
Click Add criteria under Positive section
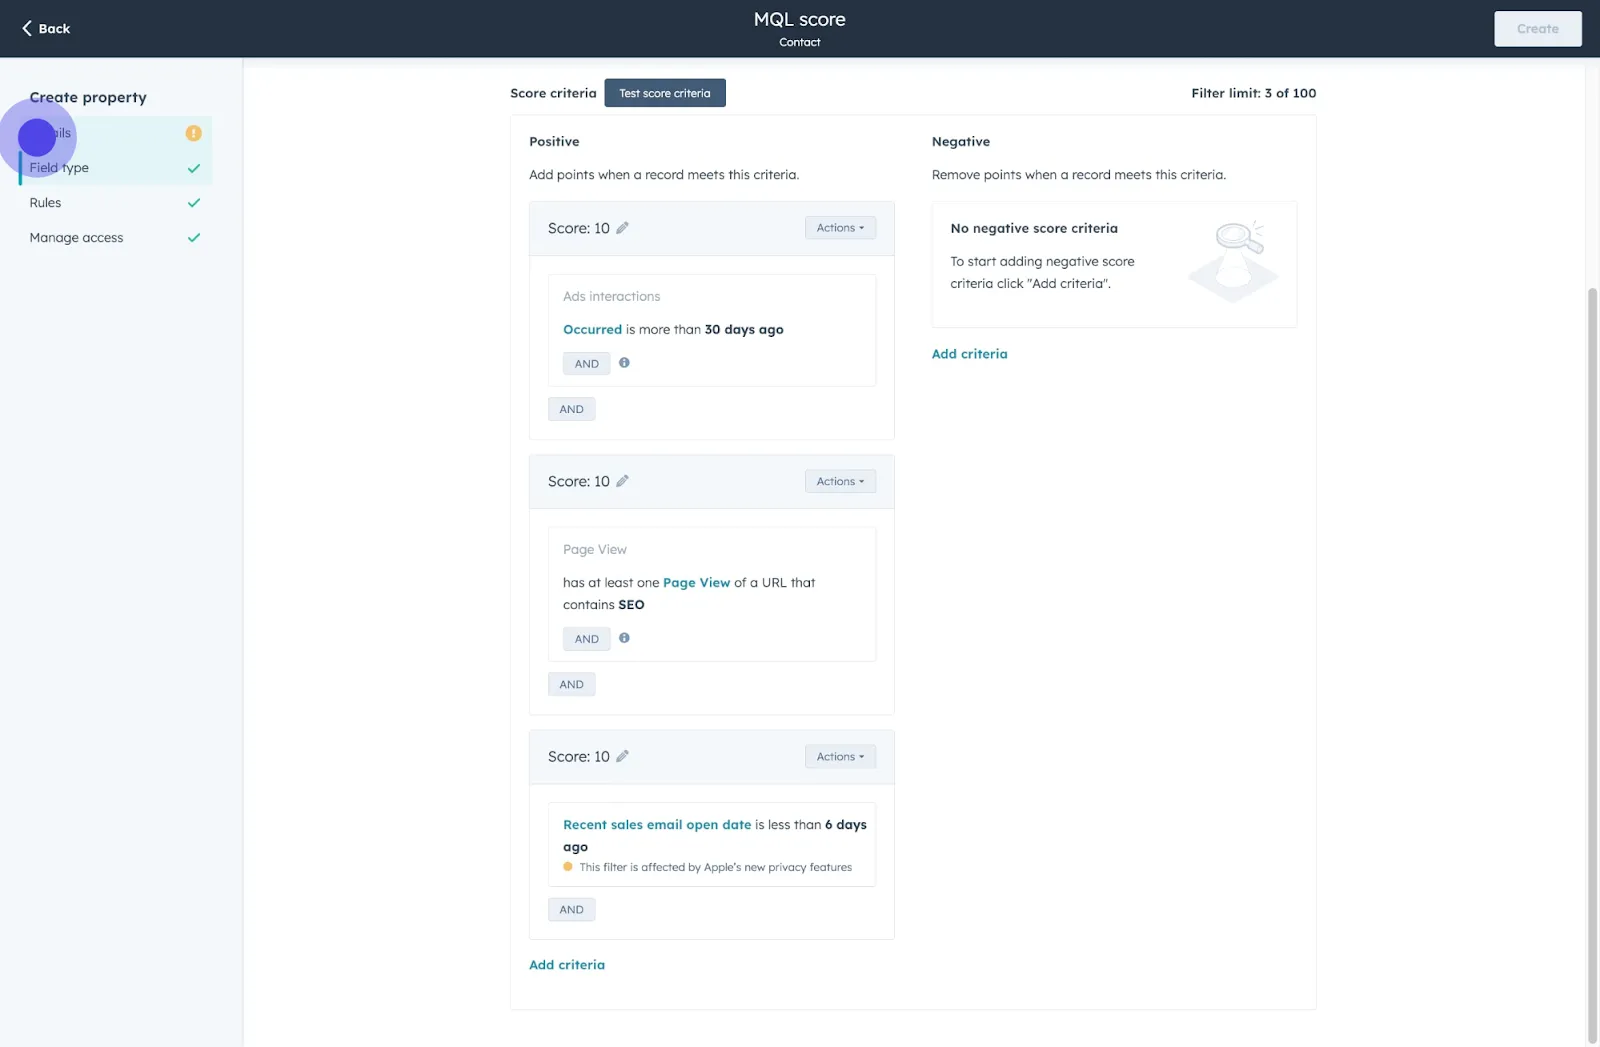pos(567,965)
